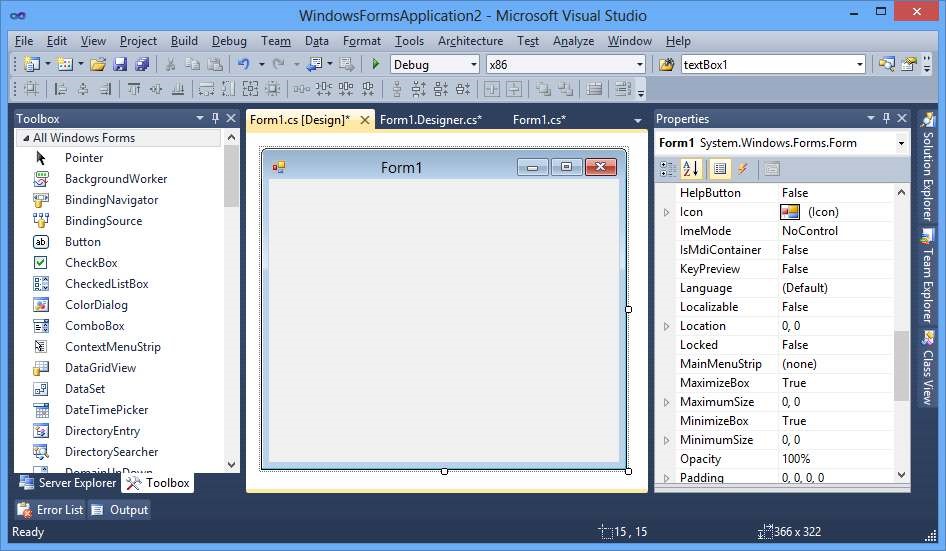Select the Button control in Toolbox
Screen dimensions: 946x551
82,242
